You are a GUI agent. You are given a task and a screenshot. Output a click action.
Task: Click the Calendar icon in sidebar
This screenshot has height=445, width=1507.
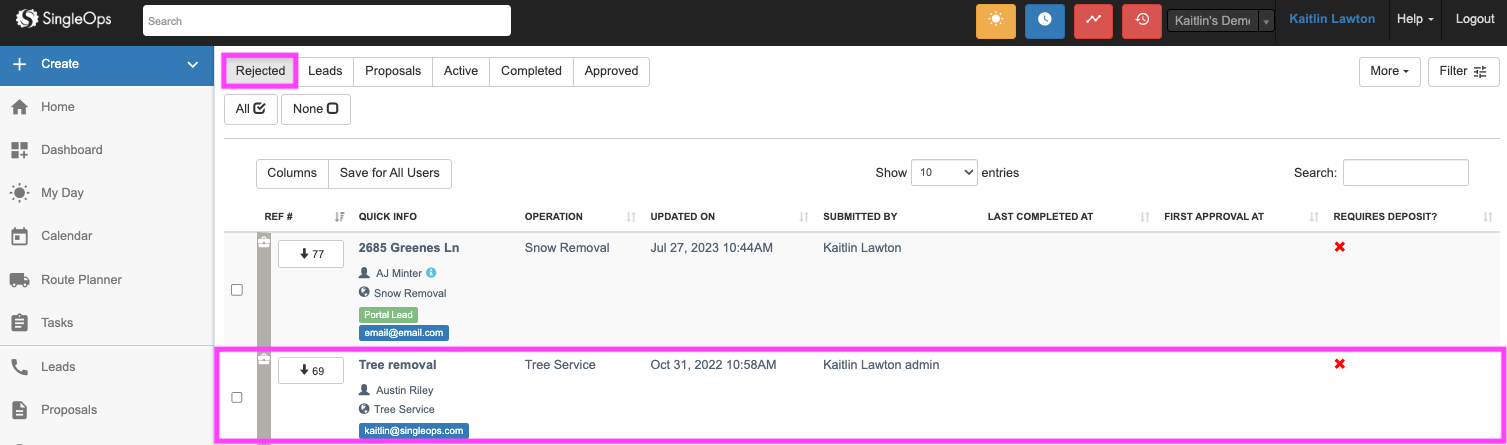click(19, 236)
